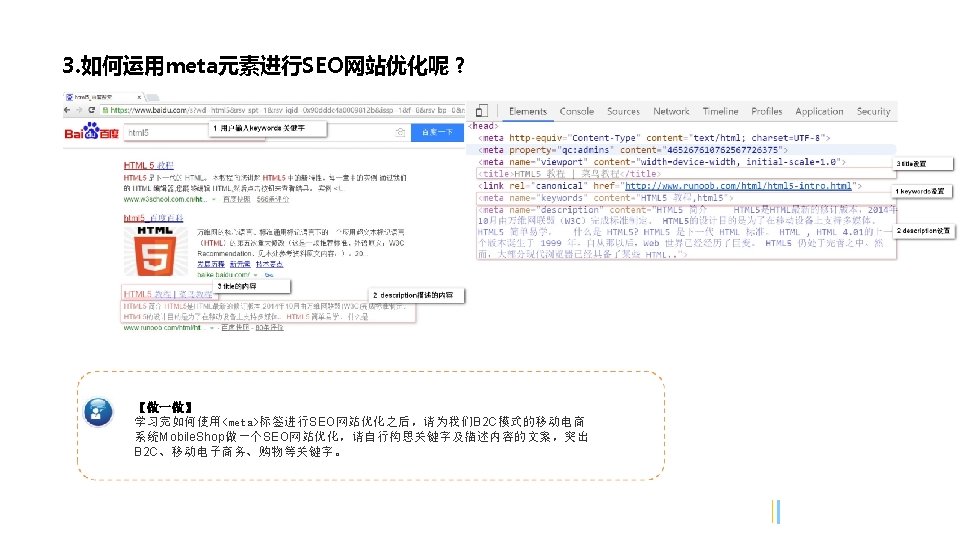This screenshot has width=960, height=540.
Task: Click the HTML5 logo thumbnail
Action: [x=155, y=251]
